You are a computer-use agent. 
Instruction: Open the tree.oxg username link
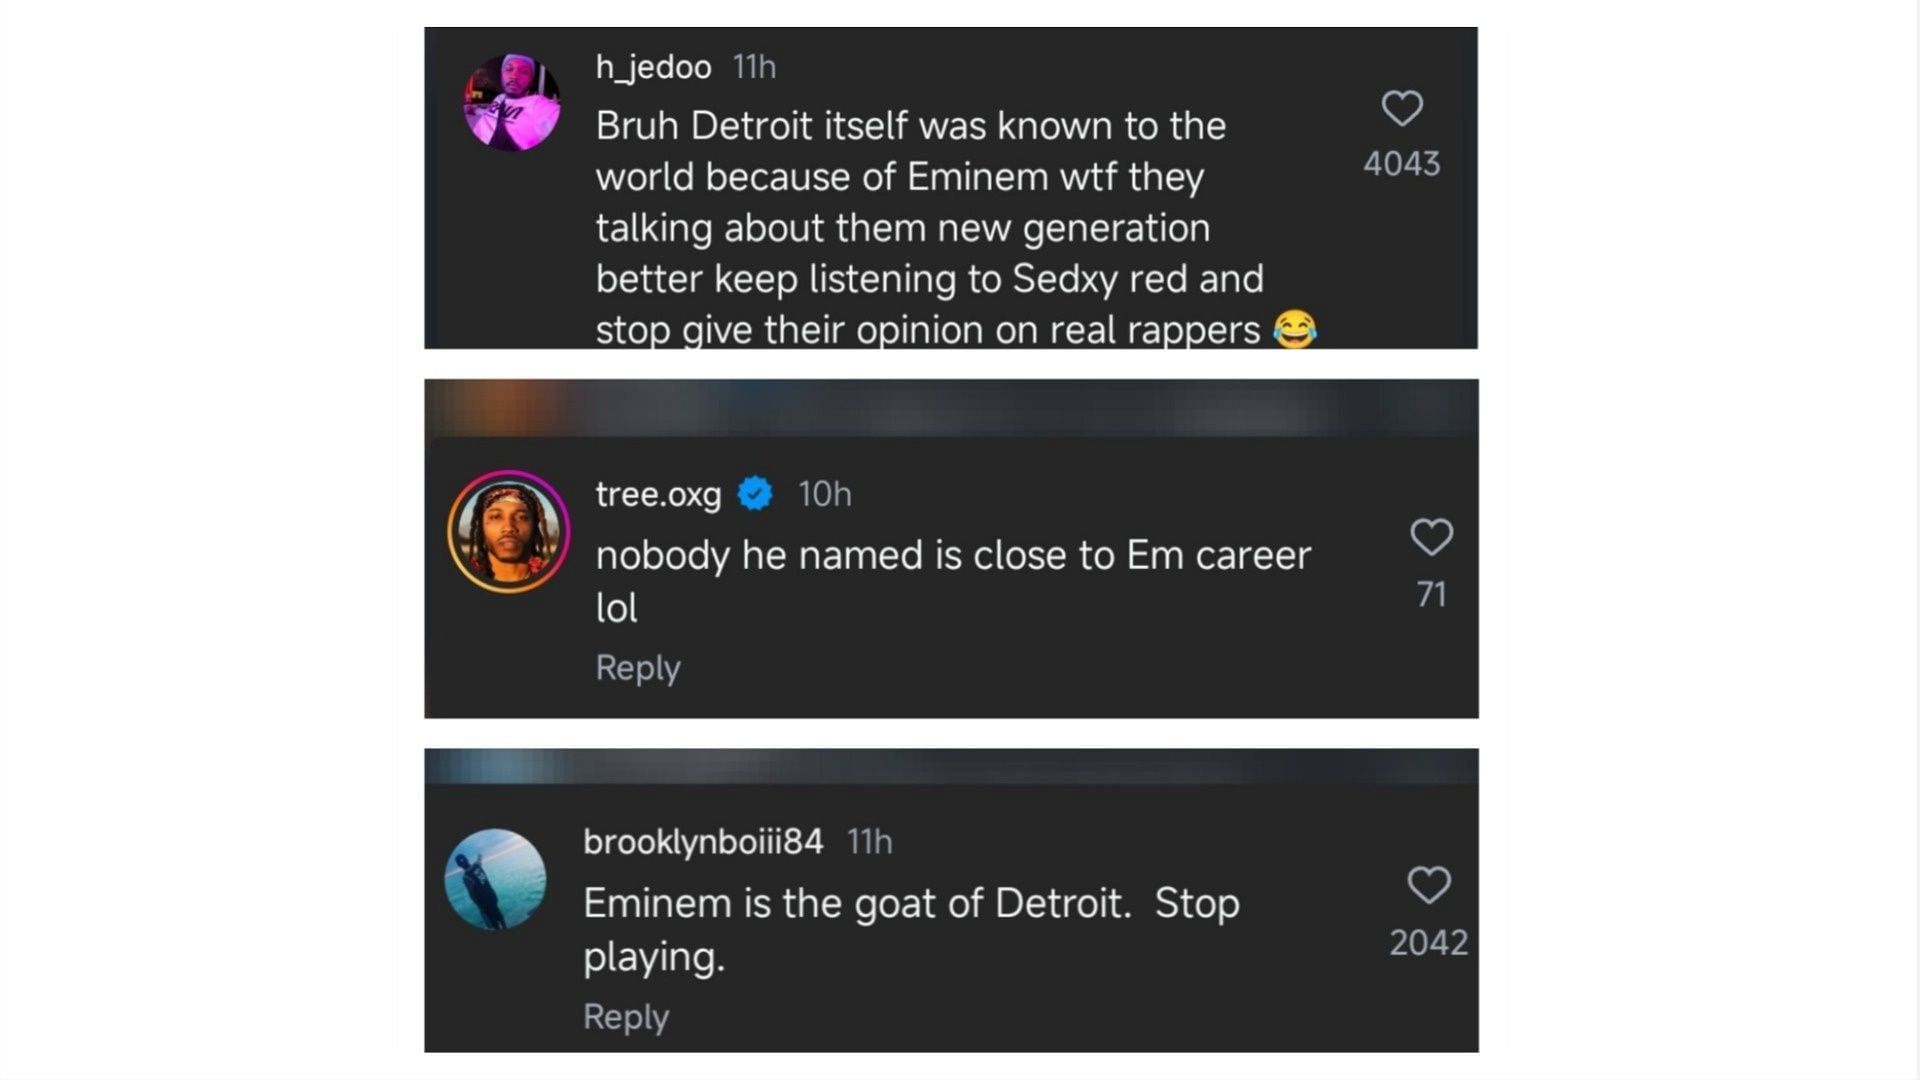658,494
